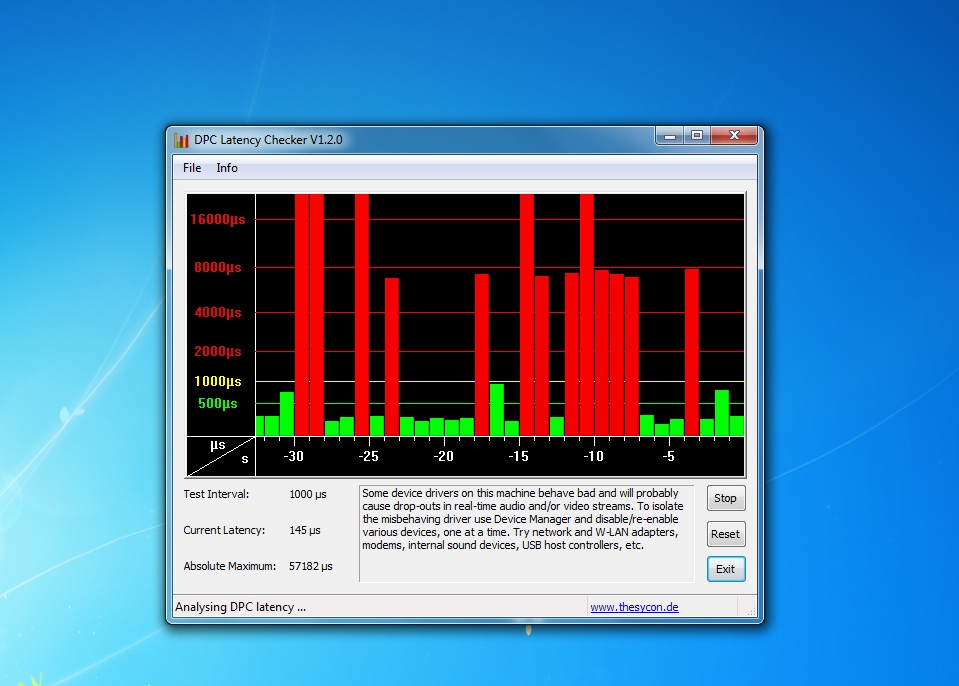Click the -10 time axis label
The height and width of the screenshot is (686, 959).
pos(593,456)
